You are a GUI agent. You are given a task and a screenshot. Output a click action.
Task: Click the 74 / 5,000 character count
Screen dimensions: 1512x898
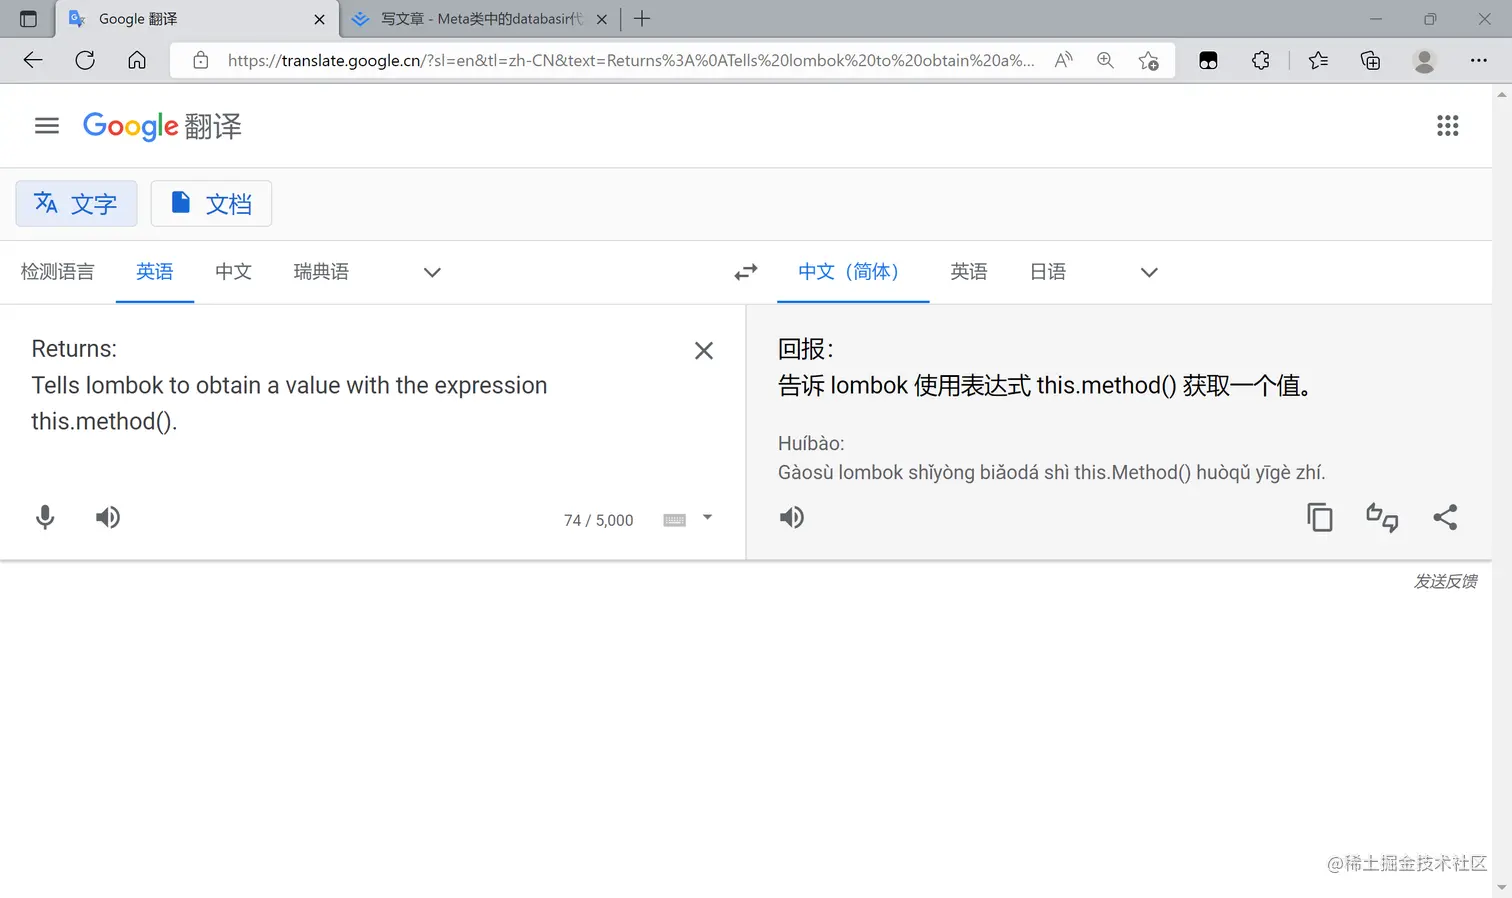(x=598, y=520)
